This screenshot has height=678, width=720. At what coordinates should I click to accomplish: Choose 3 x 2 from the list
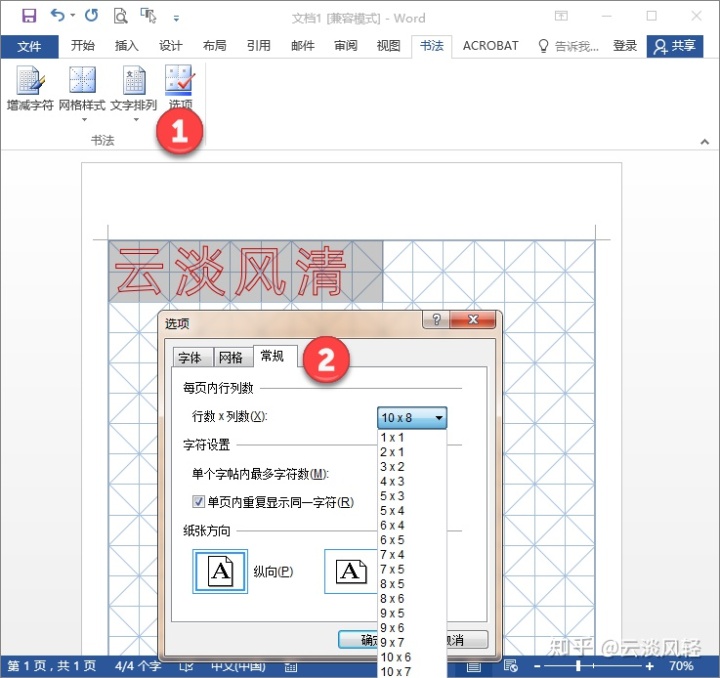coord(411,467)
